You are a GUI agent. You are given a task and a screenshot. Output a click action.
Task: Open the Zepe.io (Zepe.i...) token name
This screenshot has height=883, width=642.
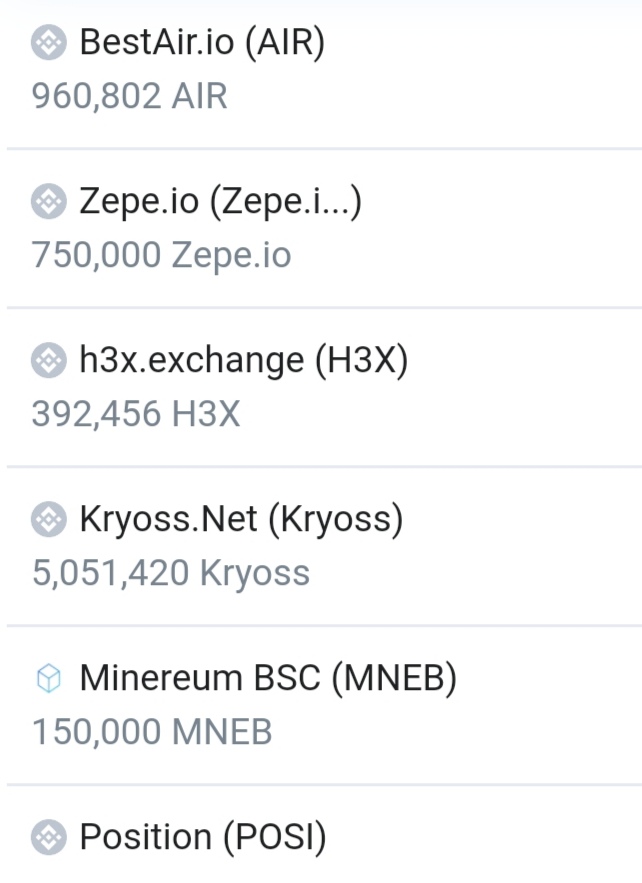(220, 202)
